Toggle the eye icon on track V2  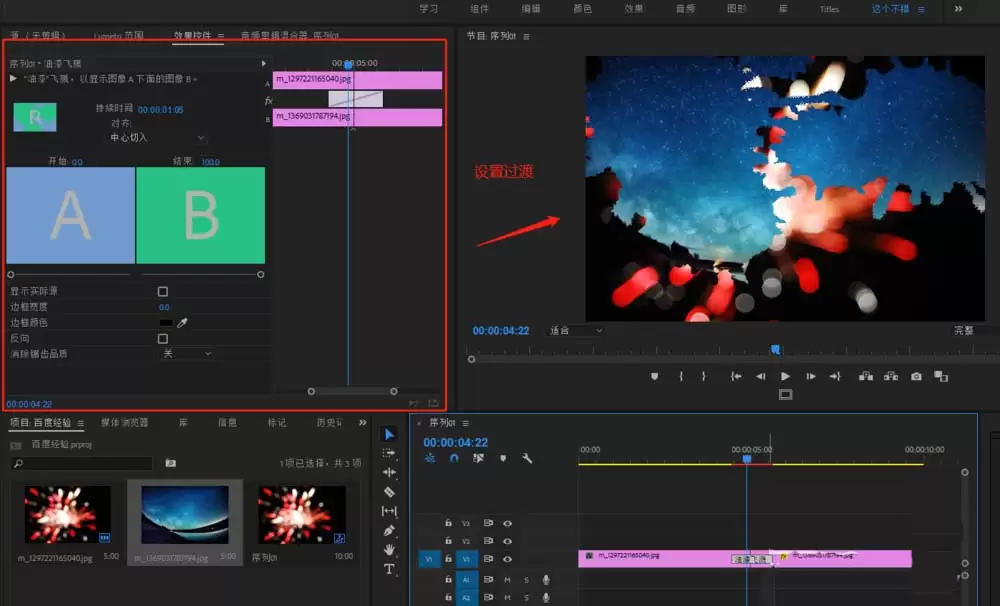509,541
